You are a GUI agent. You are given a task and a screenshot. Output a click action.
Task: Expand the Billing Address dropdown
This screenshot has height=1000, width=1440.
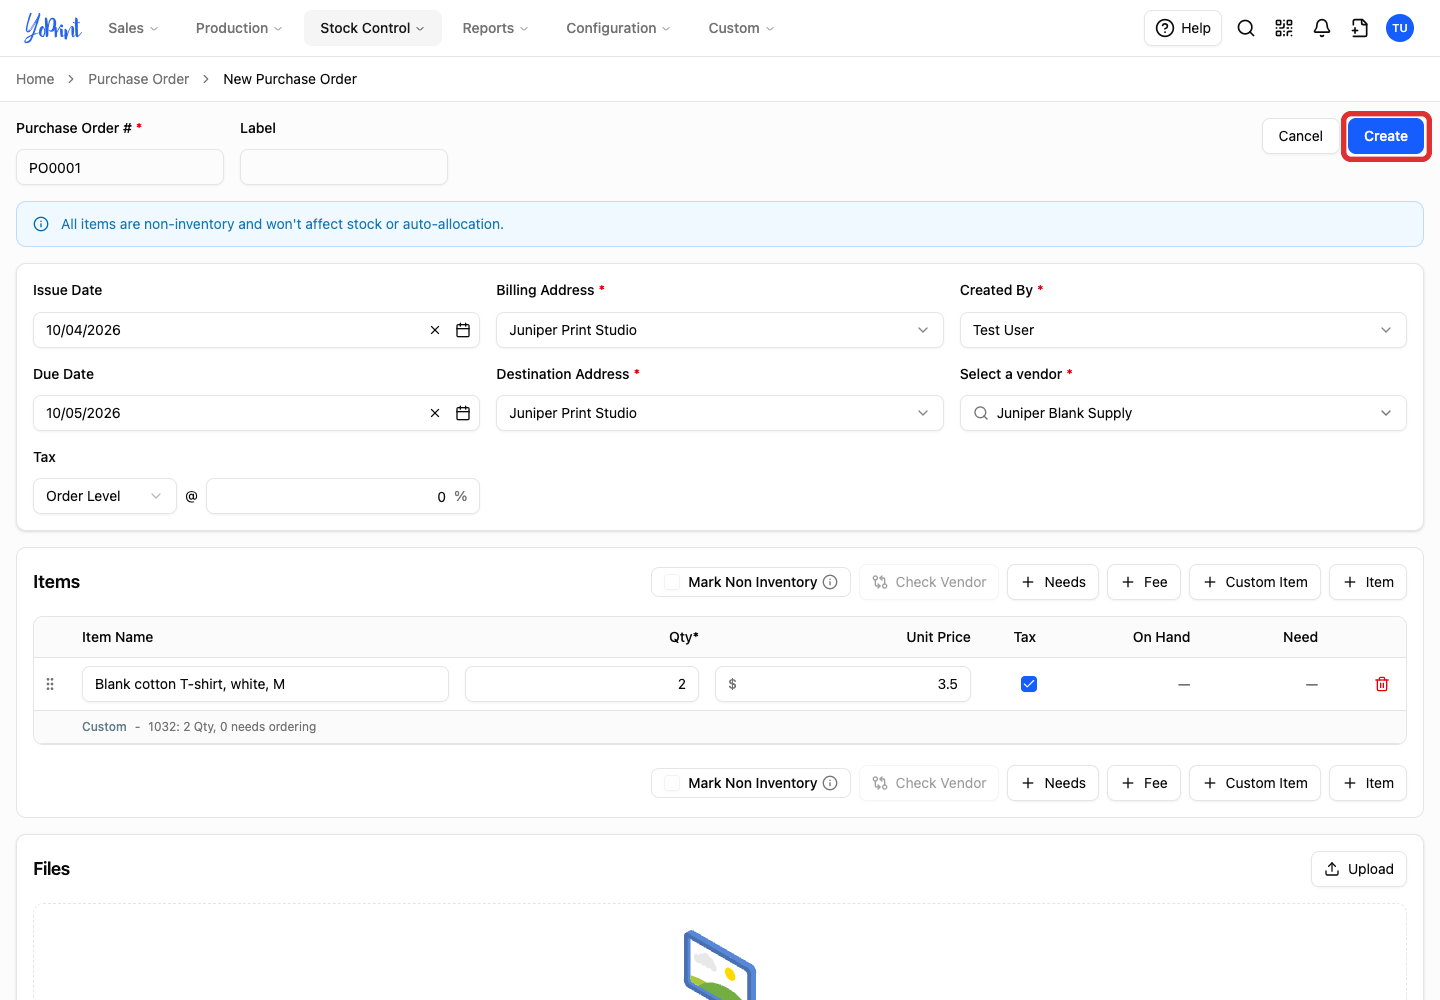pyautogui.click(x=720, y=330)
